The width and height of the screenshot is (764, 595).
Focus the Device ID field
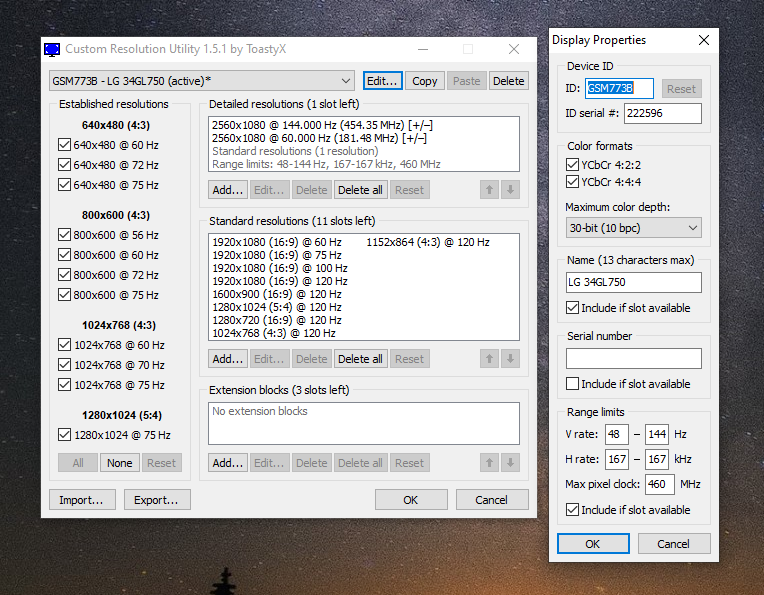619,89
